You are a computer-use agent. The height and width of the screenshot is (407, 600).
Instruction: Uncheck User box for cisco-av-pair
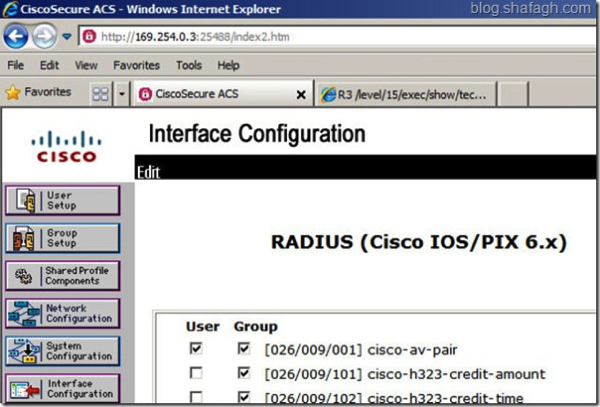tap(196, 348)
